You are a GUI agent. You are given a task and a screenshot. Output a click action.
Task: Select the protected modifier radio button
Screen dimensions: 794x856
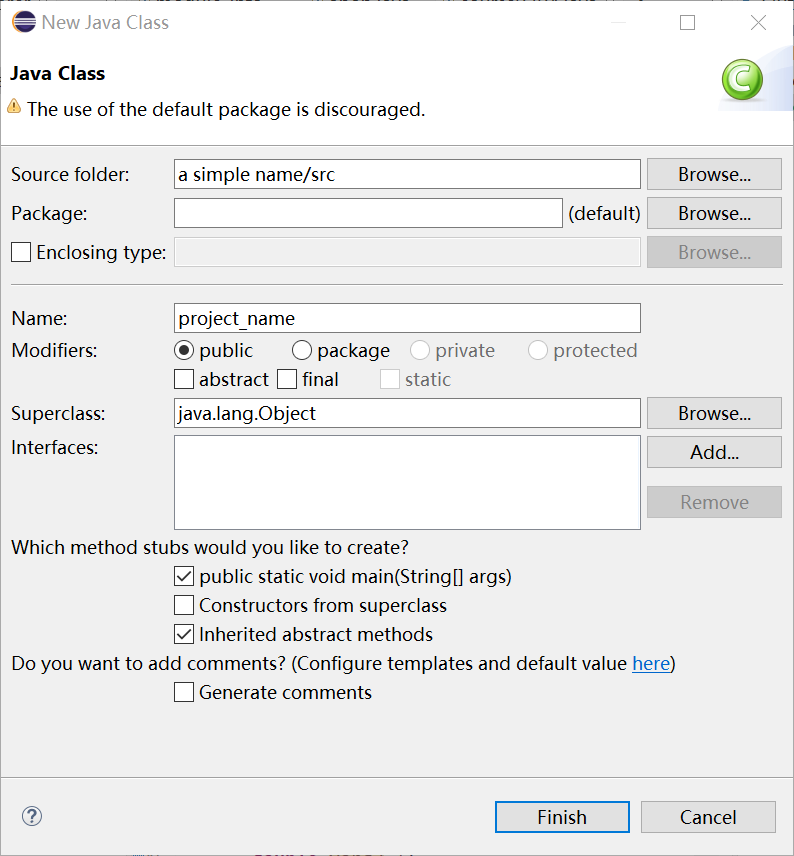[x=537, y=350]
